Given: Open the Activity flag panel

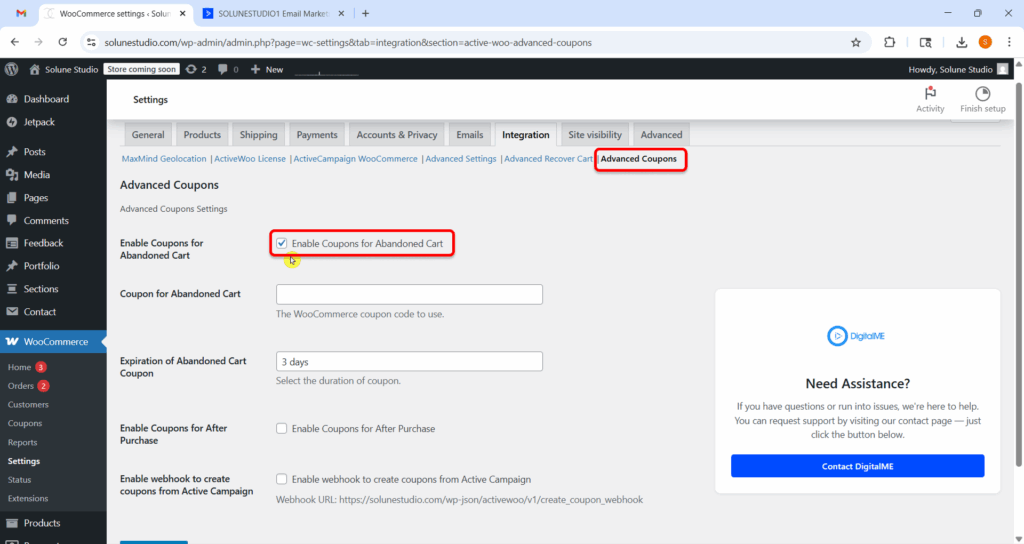Looking at the screenshot, I should coord(930,100).
